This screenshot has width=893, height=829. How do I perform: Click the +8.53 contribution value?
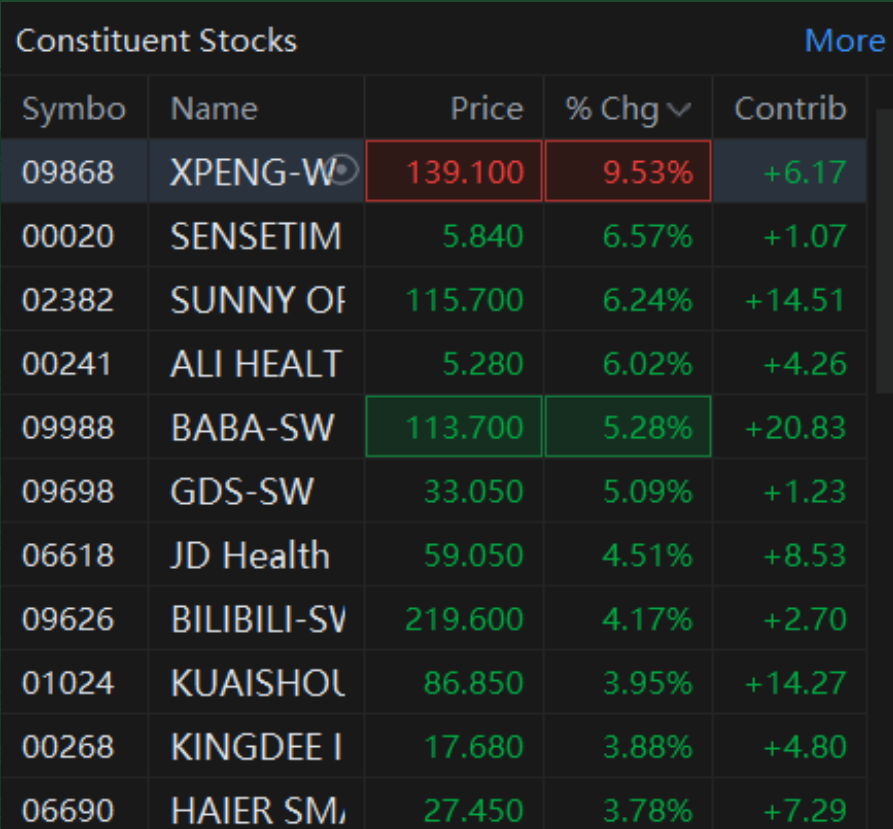click(x=805, y=555)
